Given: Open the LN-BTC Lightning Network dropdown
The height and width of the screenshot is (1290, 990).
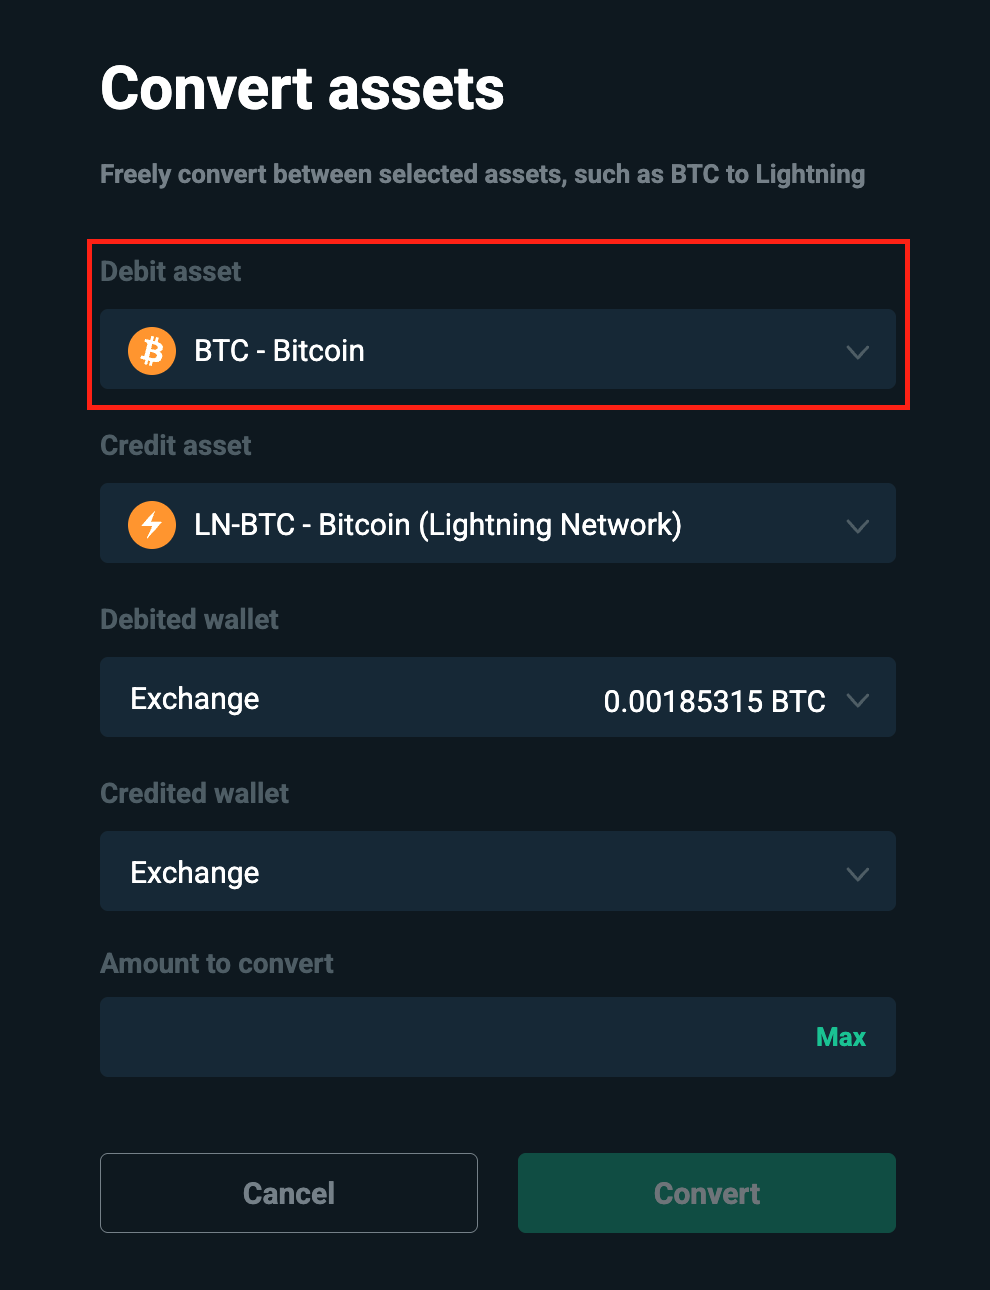Looking at the screenshot, I should (x=498, y=523).
